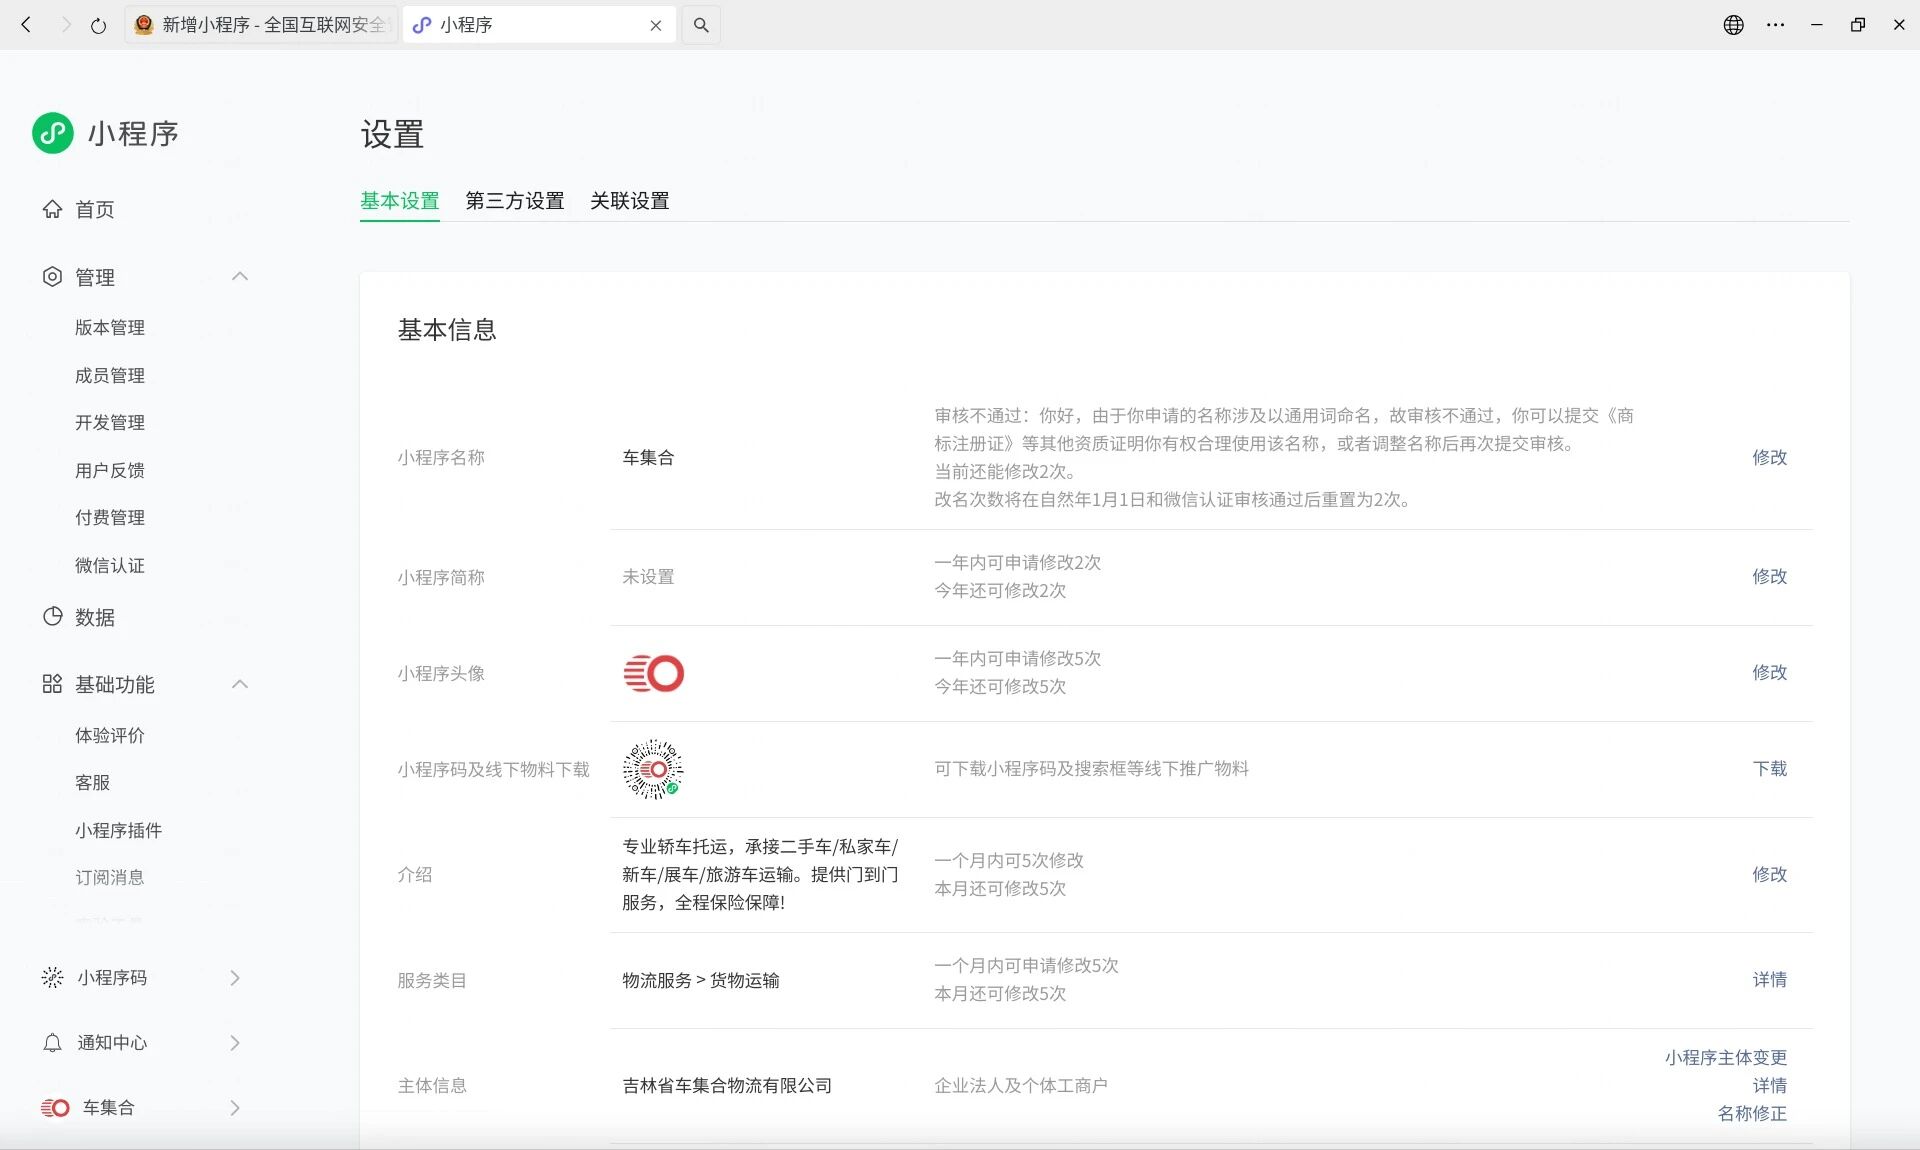Viewport: 1920px width, 1150px height.
Task: Open 首页 home icon in sidebar
Action: tap(52, 209)
